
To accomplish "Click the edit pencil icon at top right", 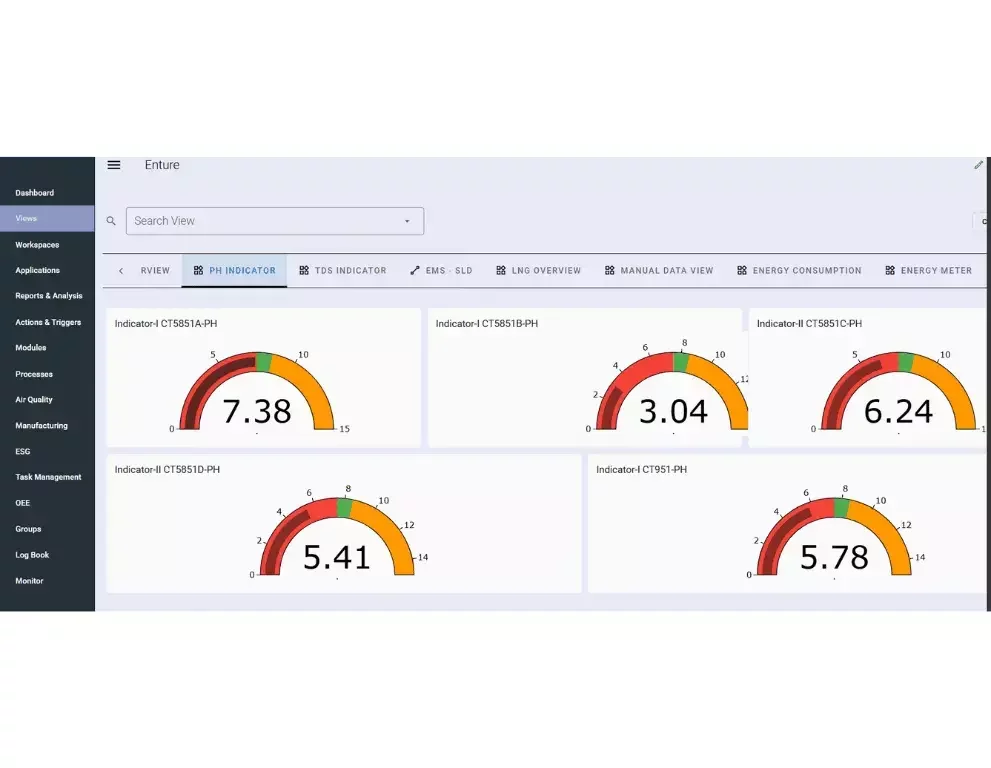I will tap(978, 165).
